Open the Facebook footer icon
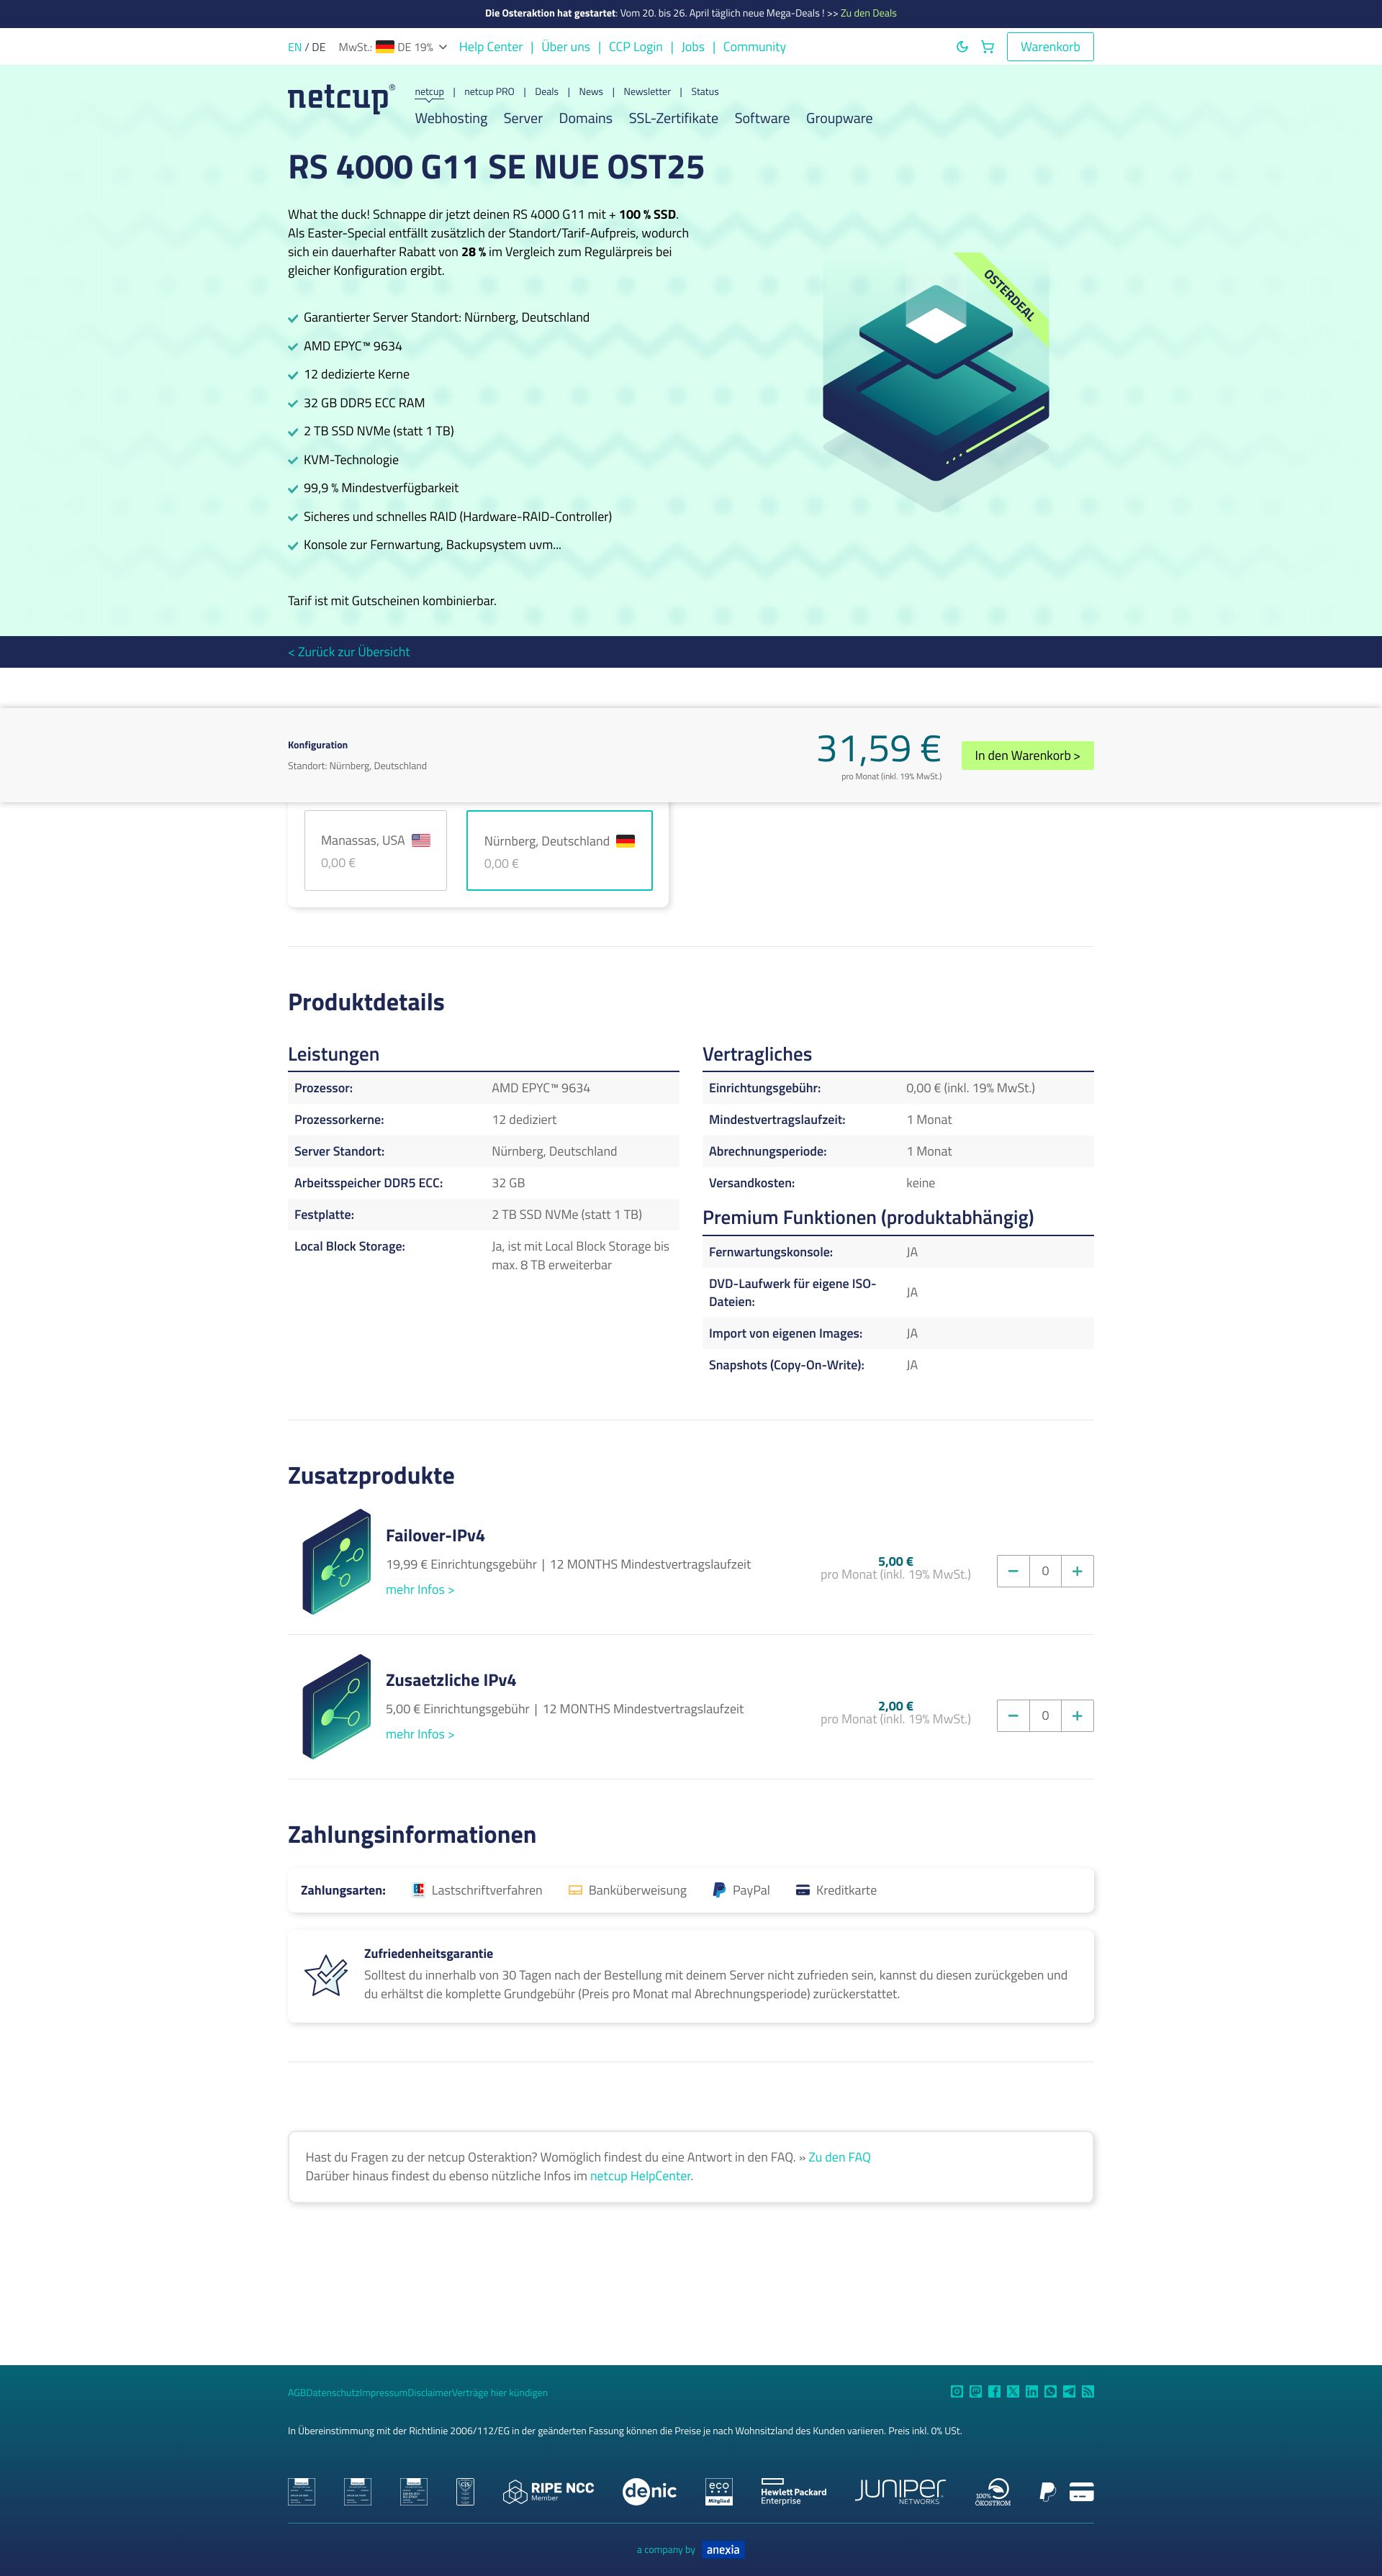Viewport: 1382px width, 2576px height. point(994,2391)
